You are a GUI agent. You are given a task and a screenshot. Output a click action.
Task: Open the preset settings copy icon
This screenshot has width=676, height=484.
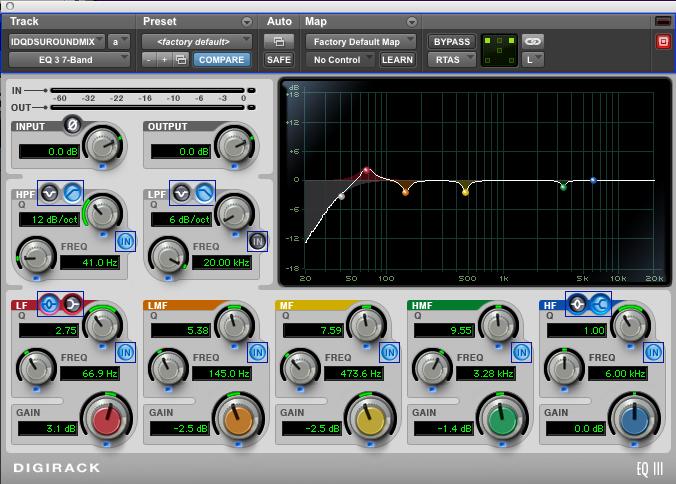[x=181, y=59]
